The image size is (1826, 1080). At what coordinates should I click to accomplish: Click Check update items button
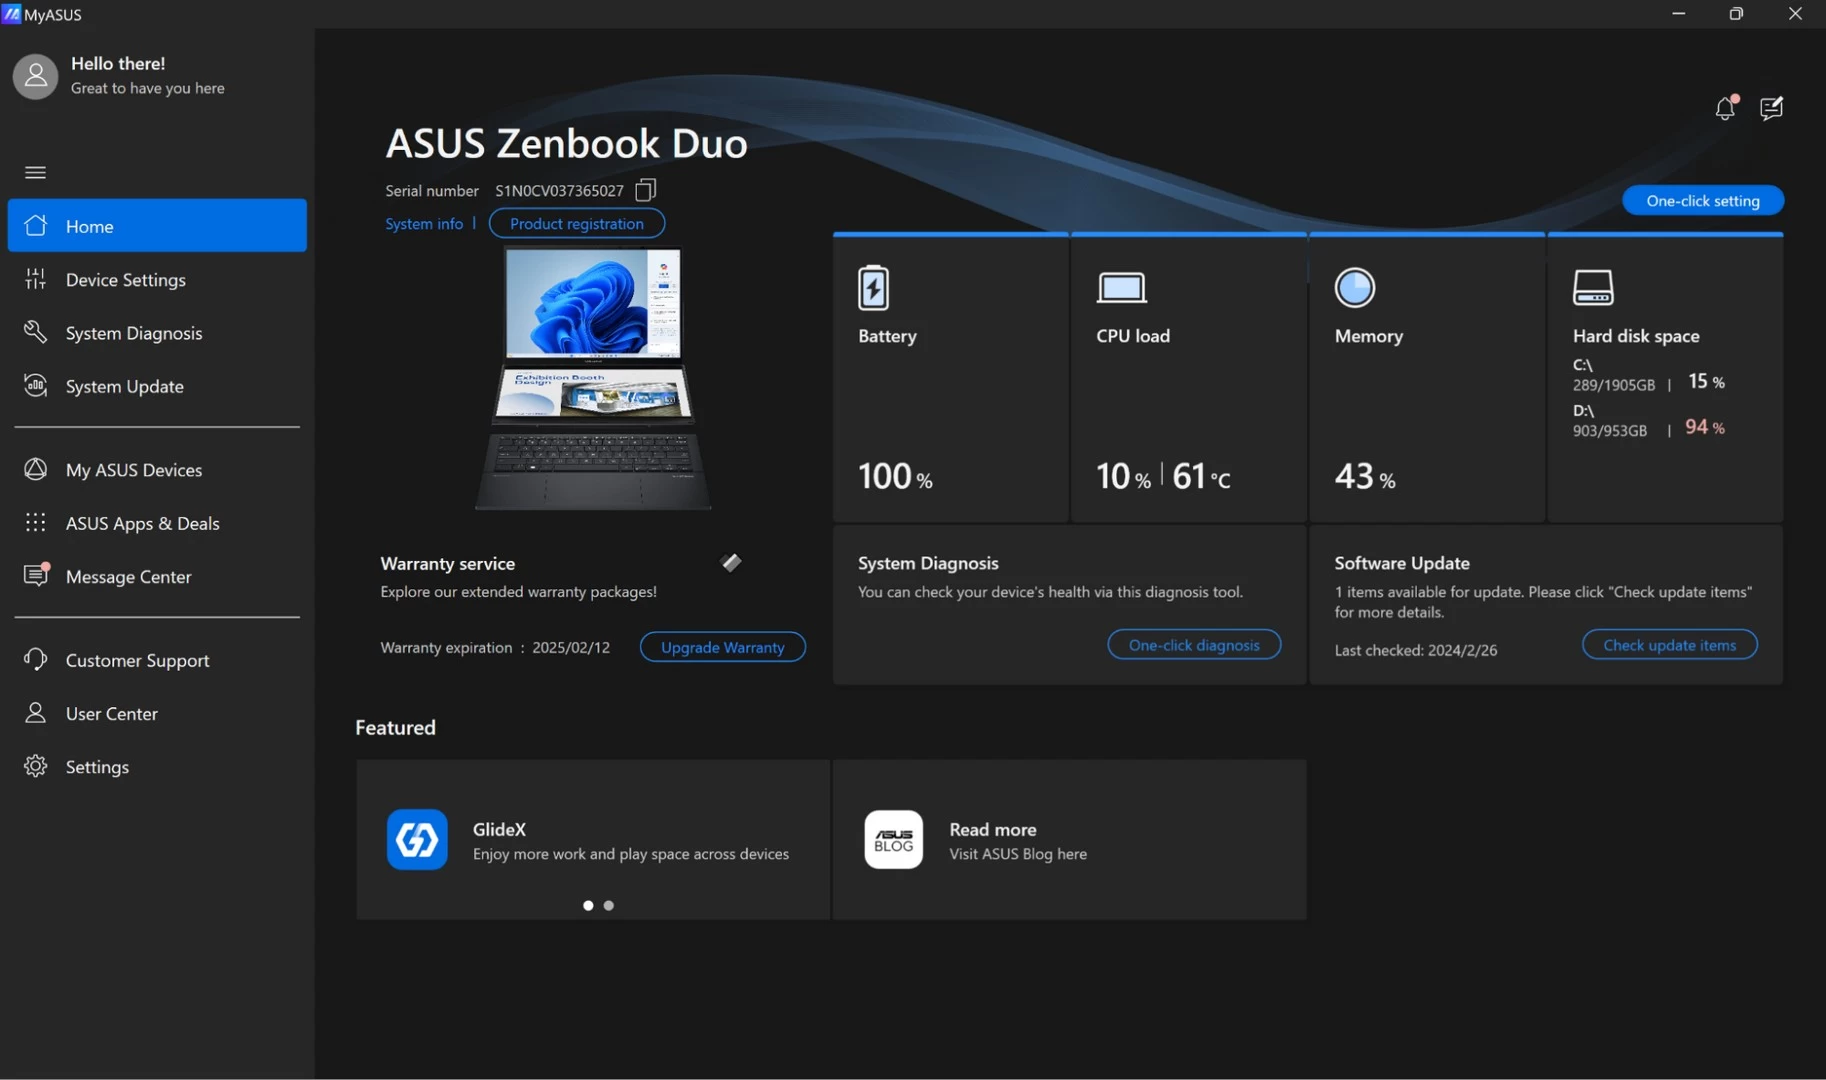1669,645
